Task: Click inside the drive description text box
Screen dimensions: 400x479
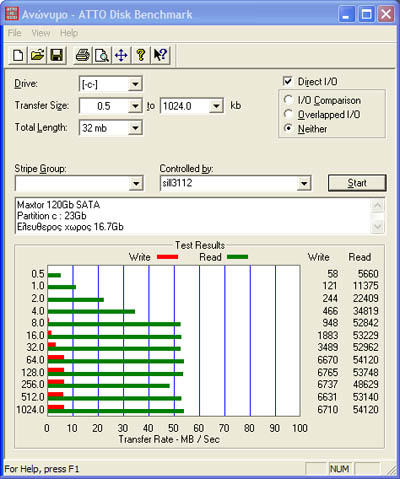Action: point(193,216)
